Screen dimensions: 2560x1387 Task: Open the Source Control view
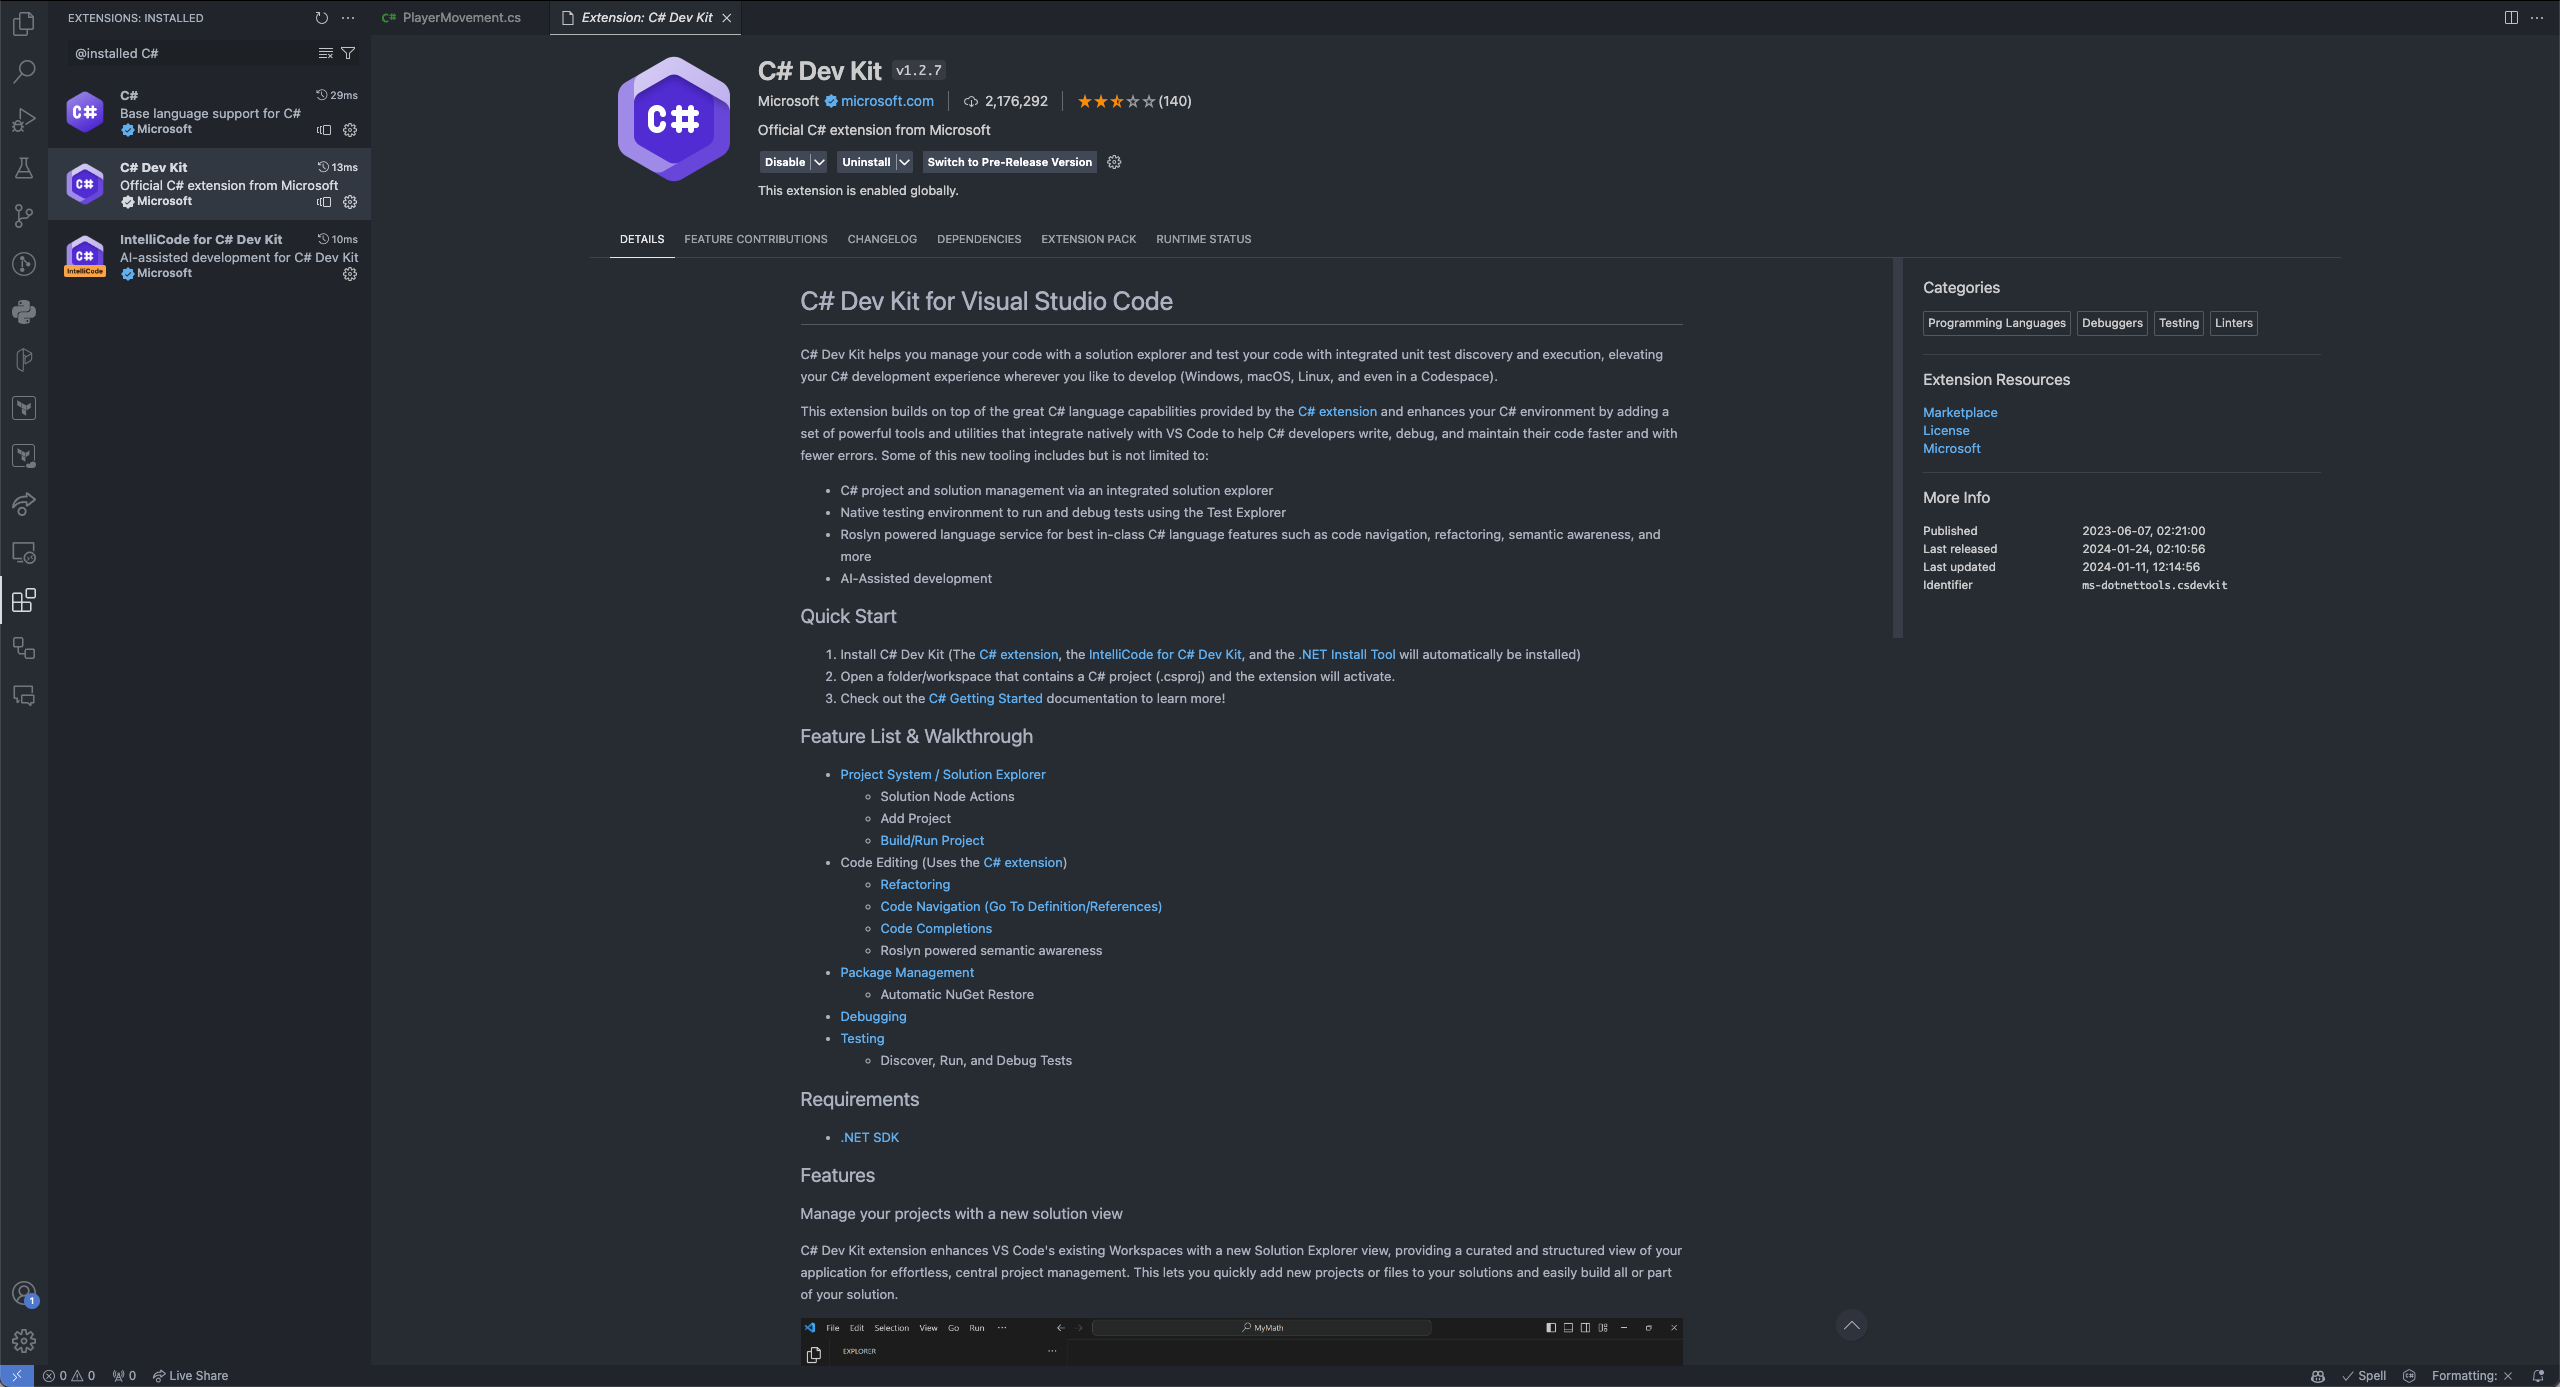click(24, 216)
